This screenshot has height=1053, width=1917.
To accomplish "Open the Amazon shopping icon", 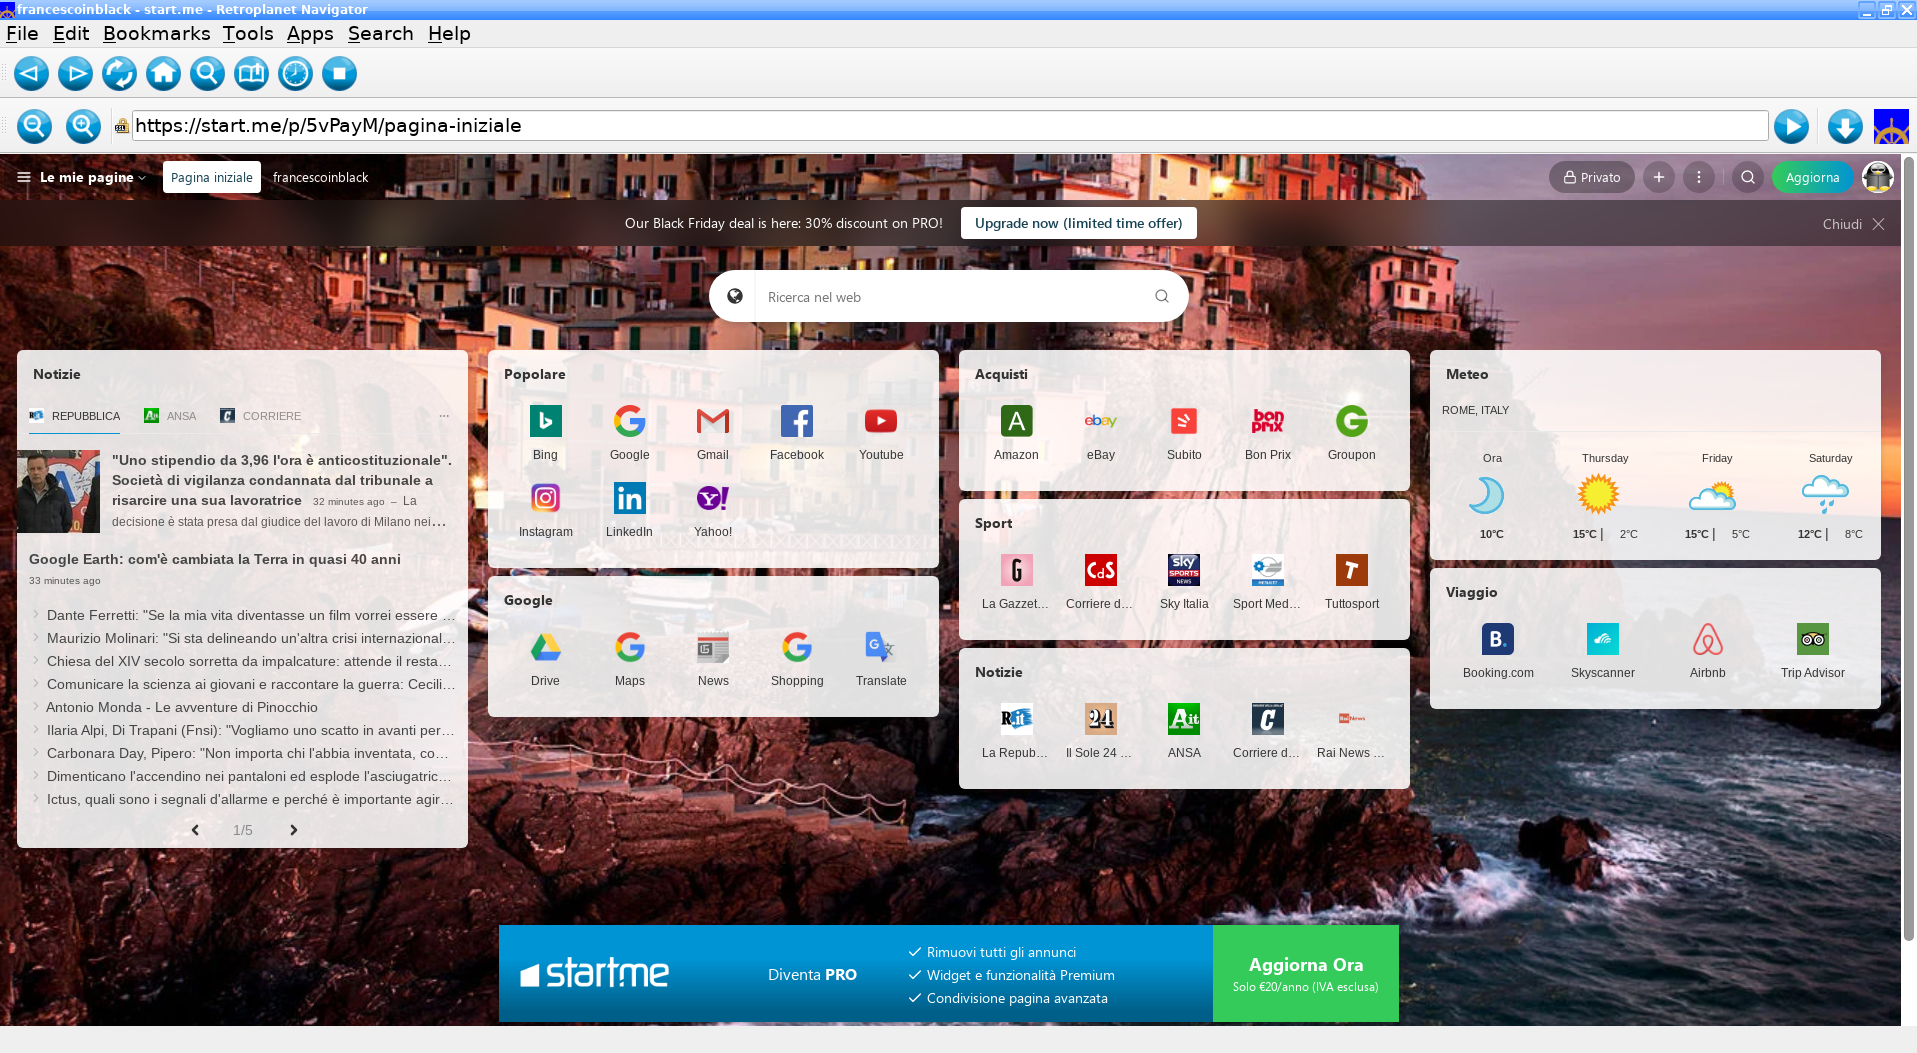I will point(1016,421).
